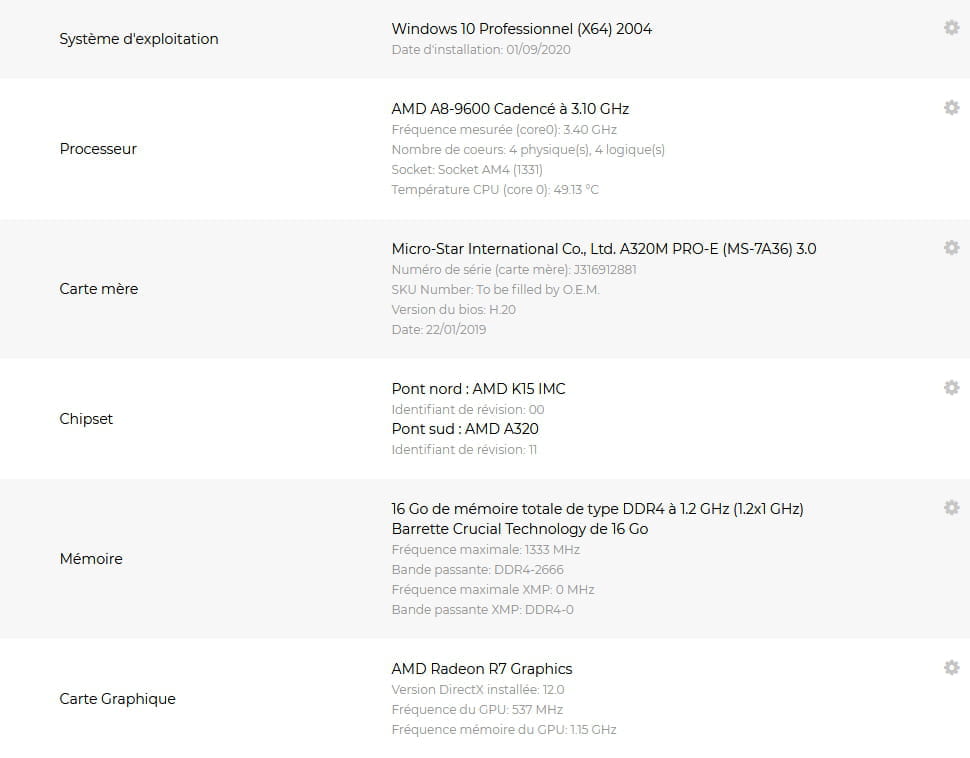970x758 pixels.
Task: Click the Chipset row gear icon
Action: click(x=951, y=388)
